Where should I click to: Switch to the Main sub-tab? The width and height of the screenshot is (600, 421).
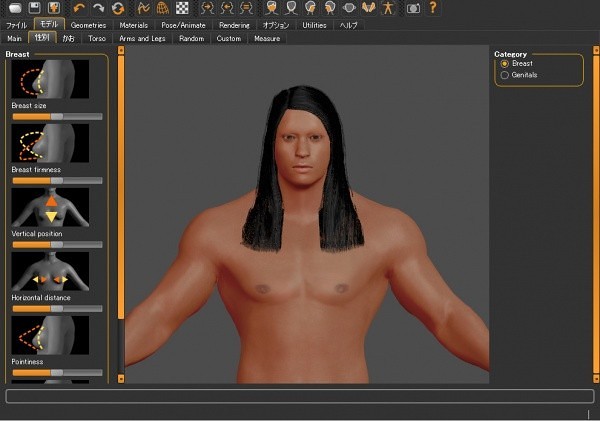(x=14, y=39)
